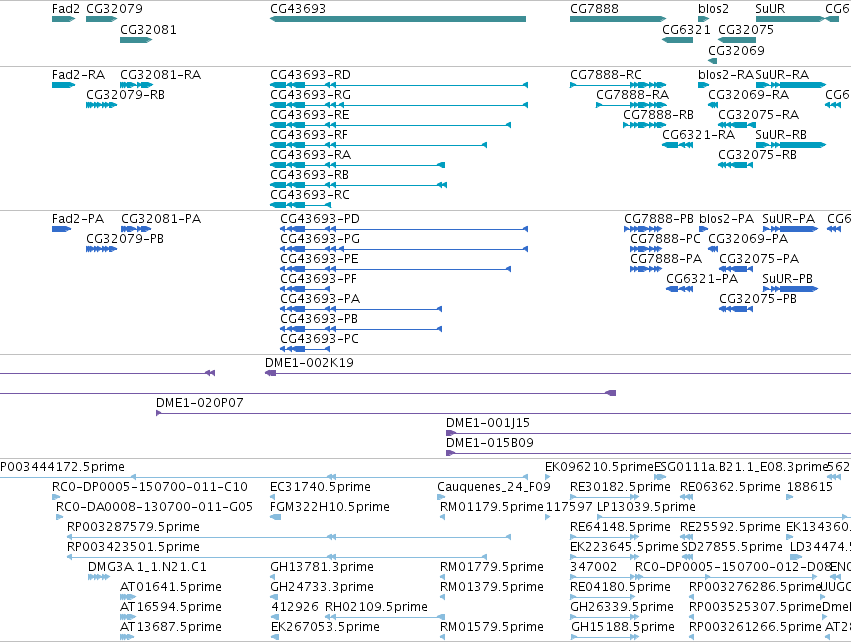Select the CG32075 gene label
The height and width of the screenshot is (642, 851).
[x=746, y=29]
